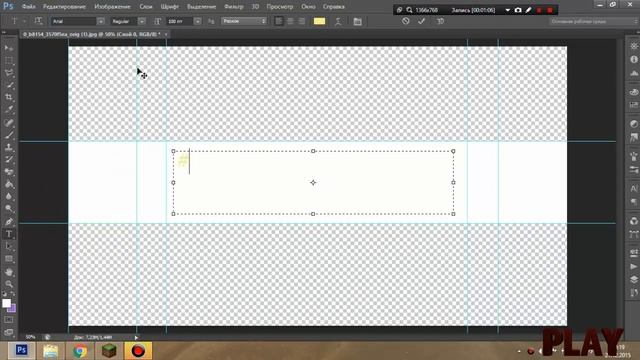Image resolution: width=640 pixels, height=360 pixels.
Task: Open the font size dropdown
Action: click(x=198, y=21)
